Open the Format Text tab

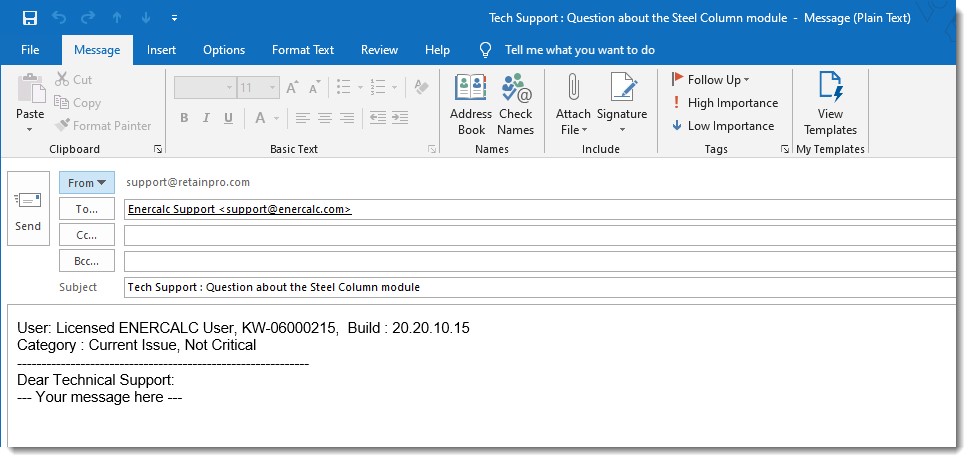(x=303, y=50)
